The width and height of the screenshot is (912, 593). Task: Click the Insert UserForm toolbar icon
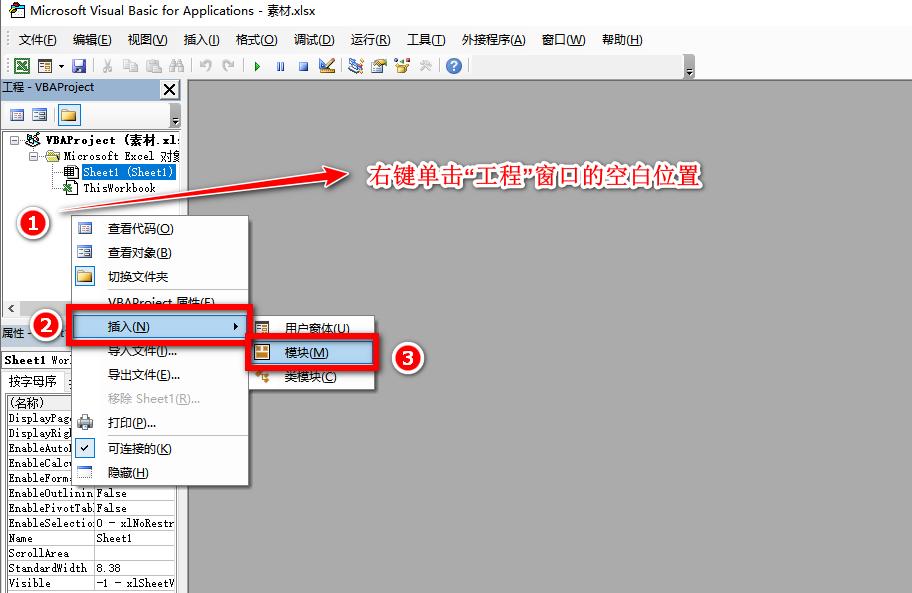[45, 66]
